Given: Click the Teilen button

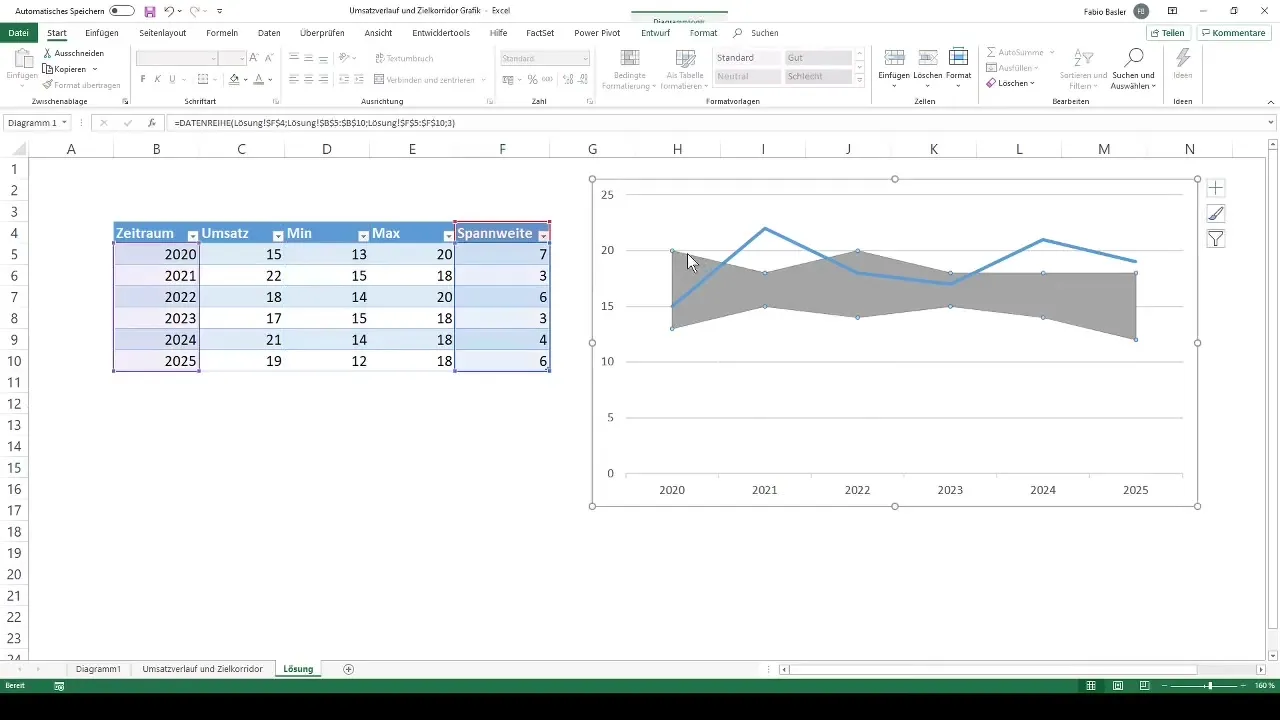Looking at the screenshot, I should pyautogui.click(x=1167, y=33).
